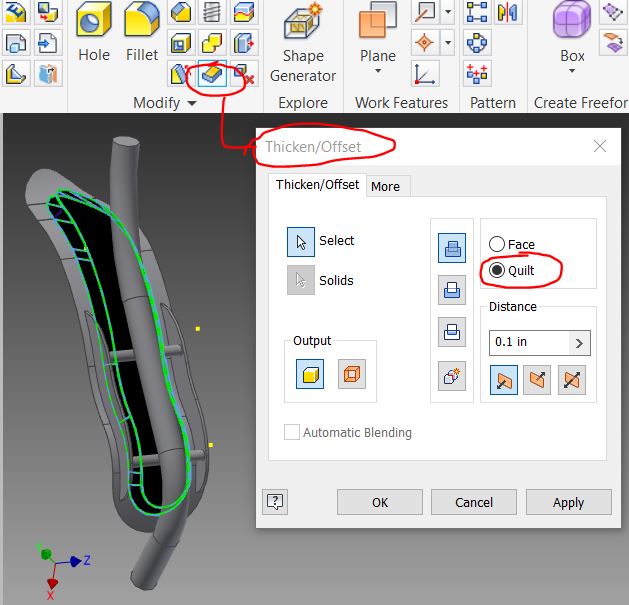Click the Import tool icon
Screen dimensions: 629x605
pos(48,43)
